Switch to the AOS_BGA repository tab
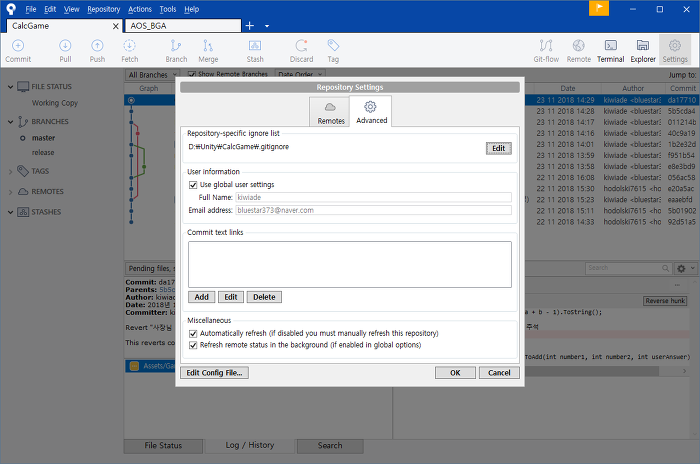700x464 pixels. coord(183,26)
